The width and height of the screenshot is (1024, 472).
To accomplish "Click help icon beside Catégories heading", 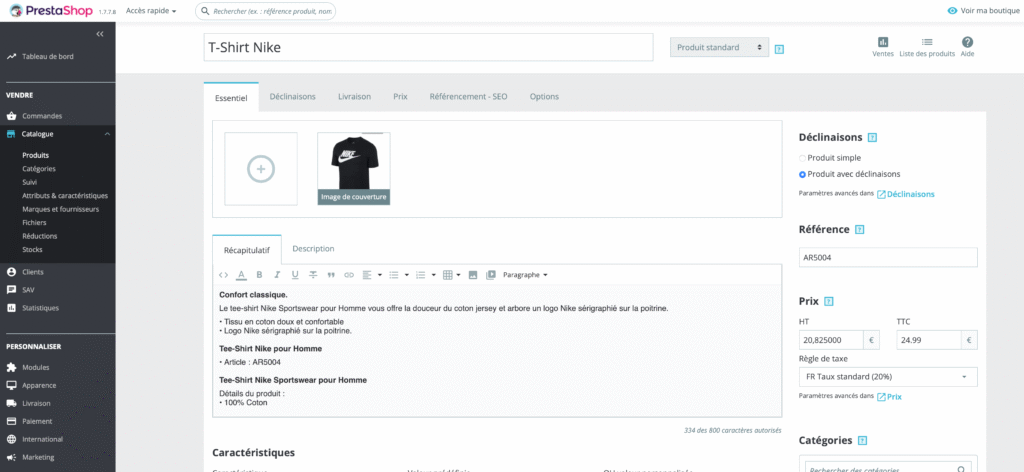I will [863, 441].
